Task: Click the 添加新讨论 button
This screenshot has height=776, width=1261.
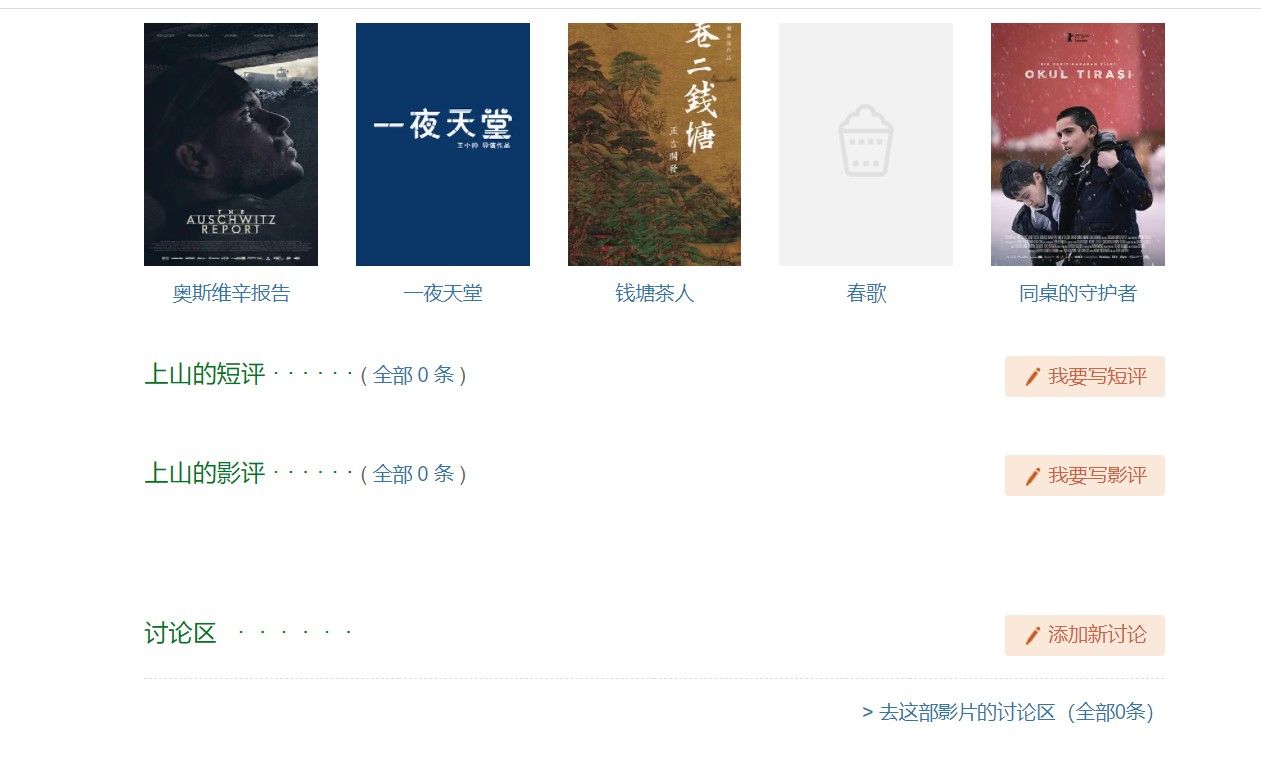Action: 1085,636
